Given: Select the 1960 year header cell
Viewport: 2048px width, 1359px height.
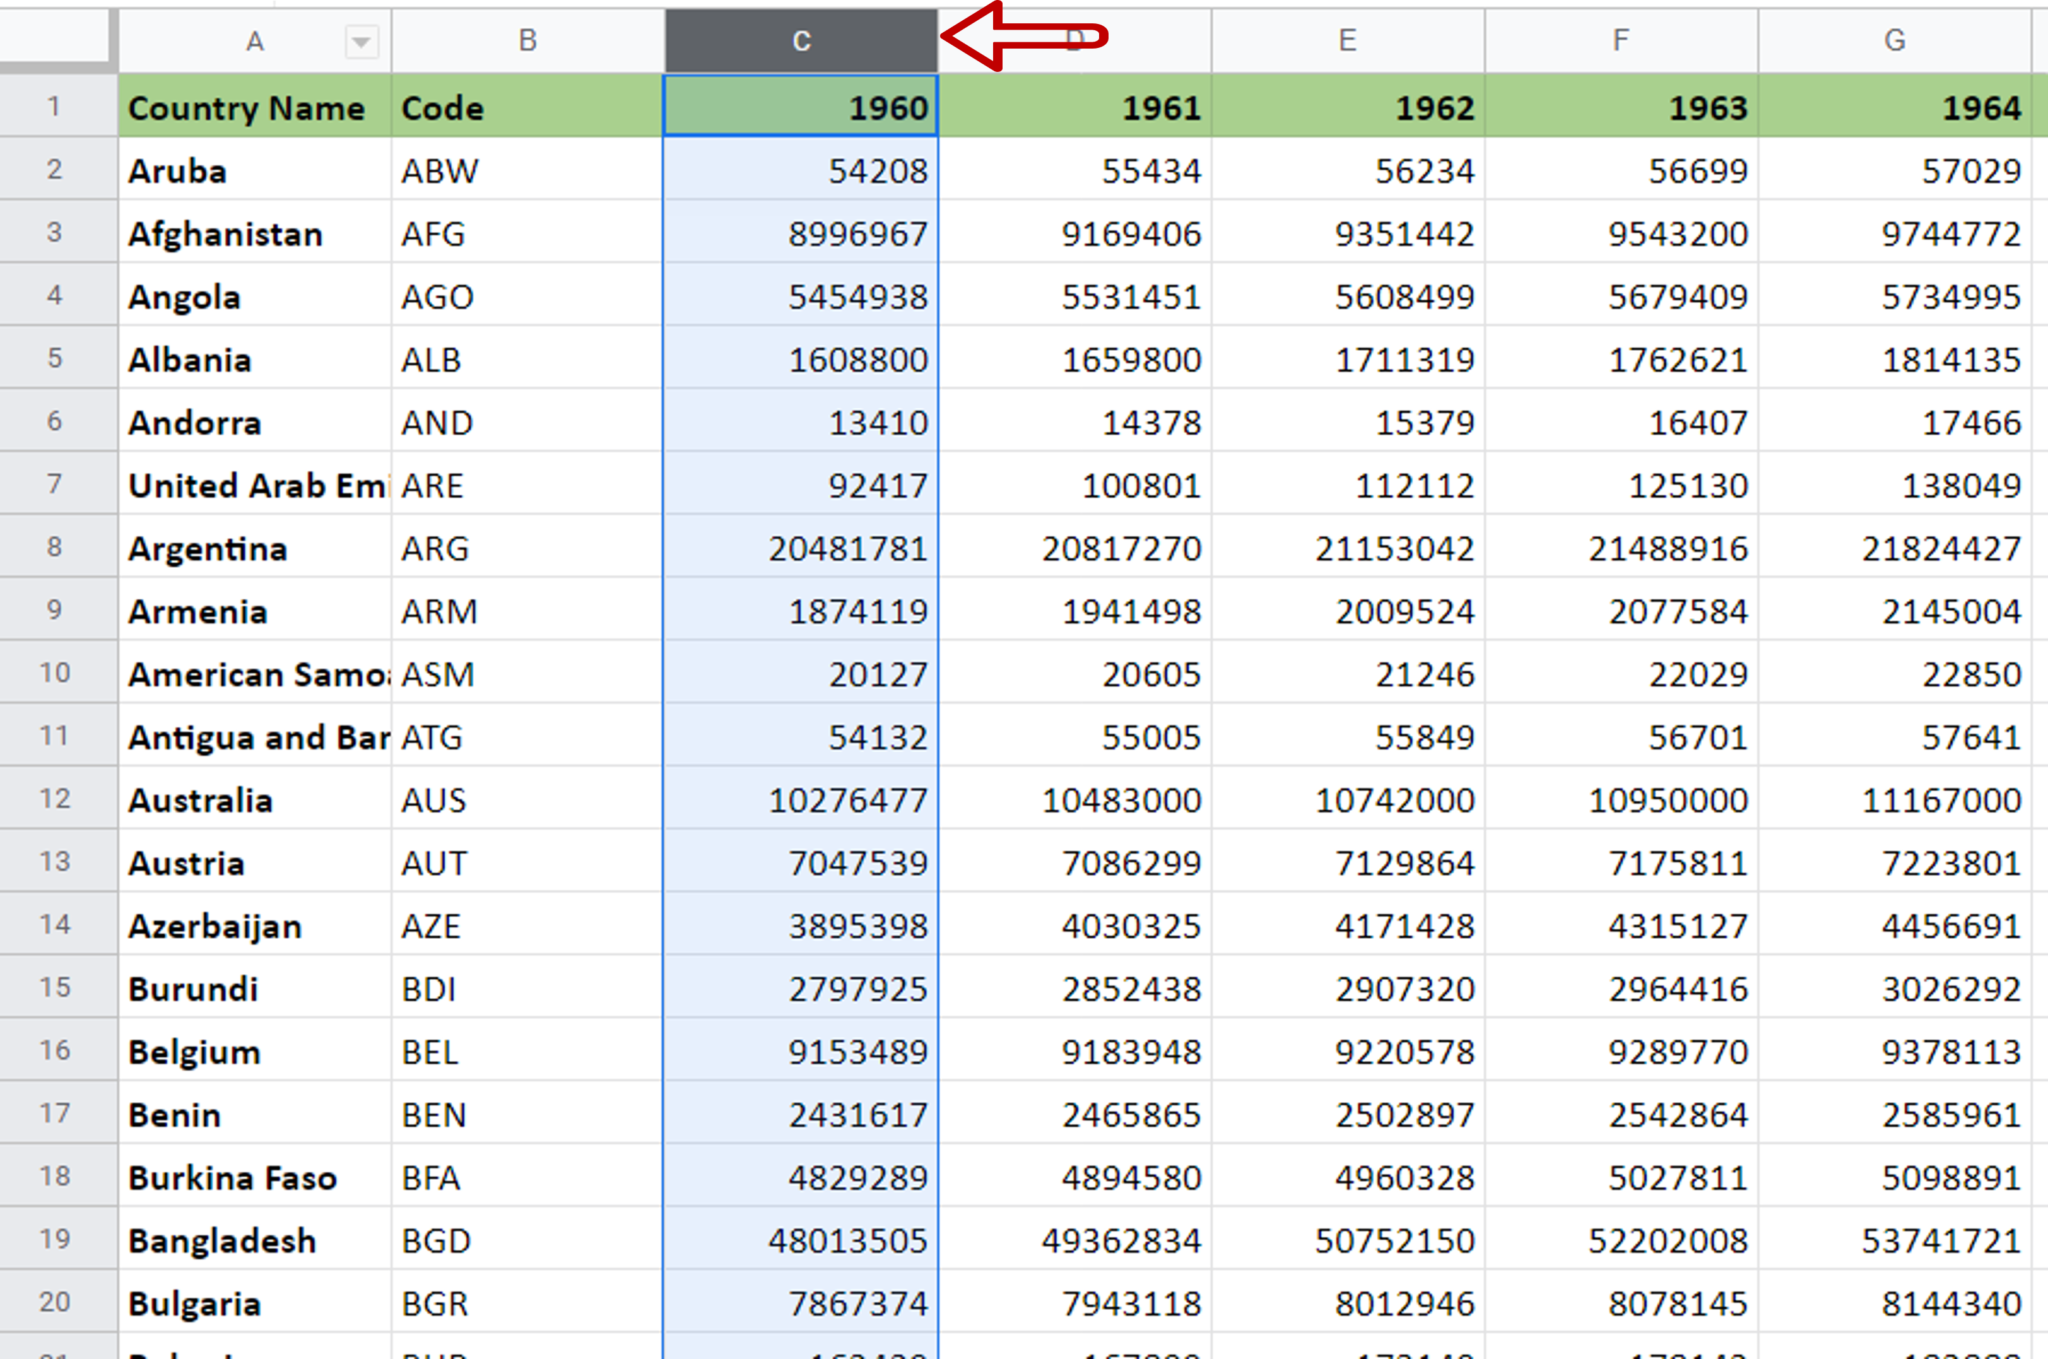Looking at the screenshot, I should coord(800,107).
